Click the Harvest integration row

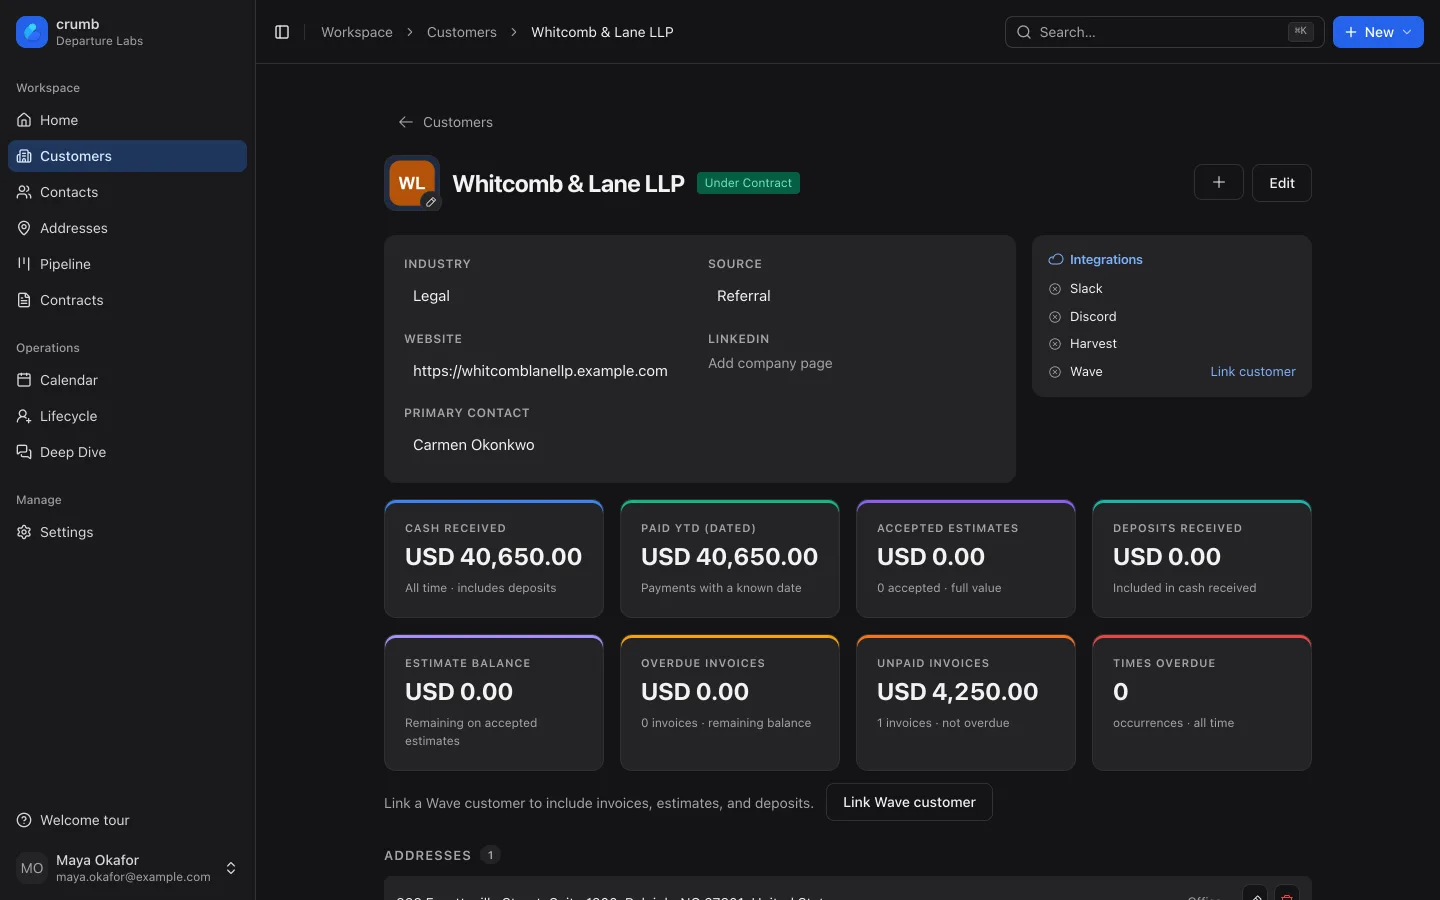point(1172,344)
